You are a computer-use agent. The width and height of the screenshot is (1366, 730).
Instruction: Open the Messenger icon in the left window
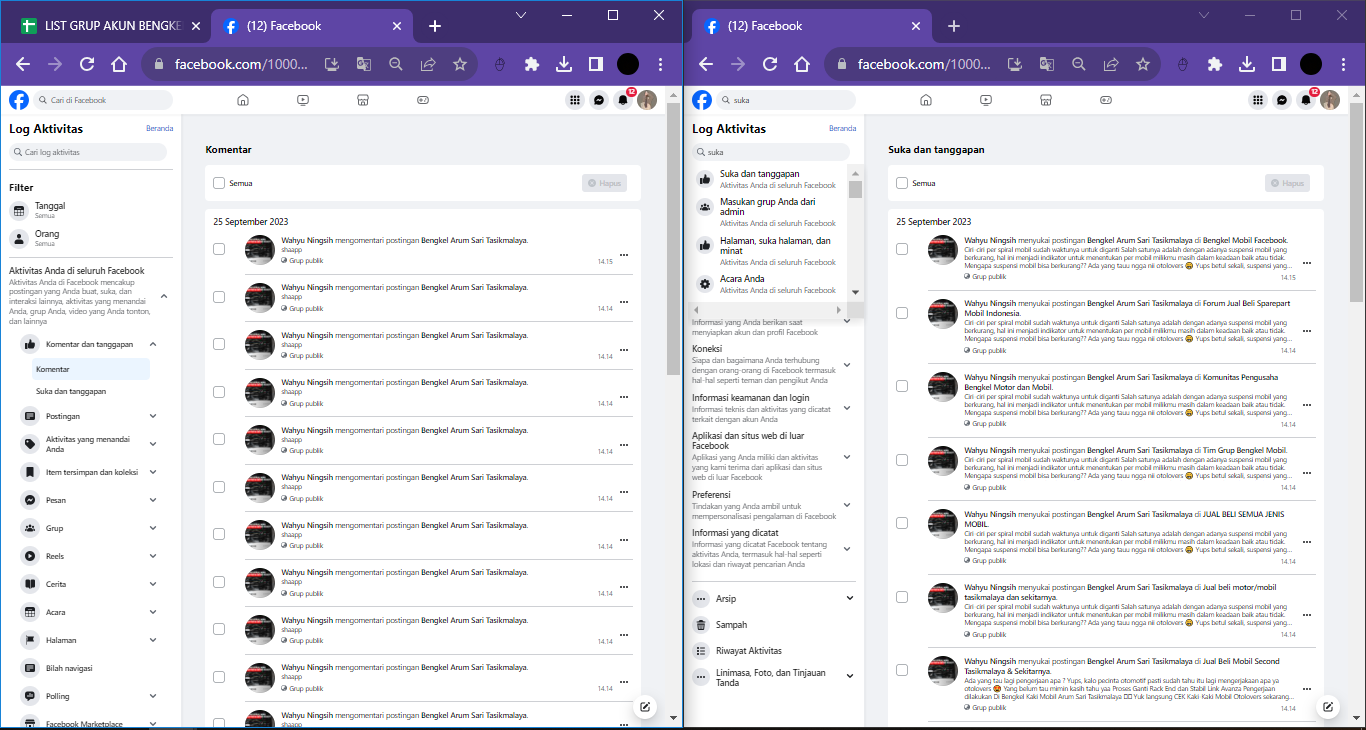tap(598, 100)
